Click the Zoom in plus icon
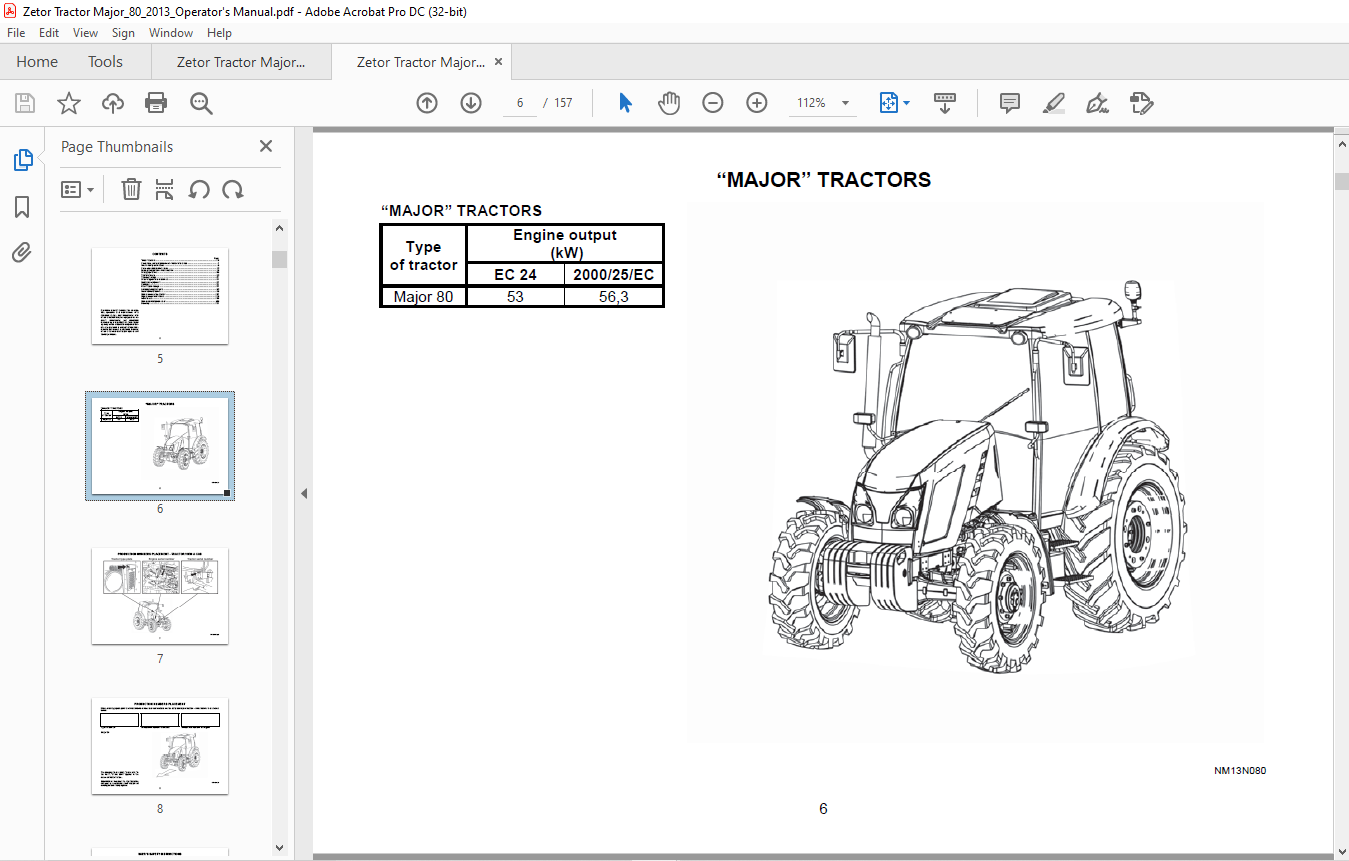The image size is (1349, 861). coord(757,103)
